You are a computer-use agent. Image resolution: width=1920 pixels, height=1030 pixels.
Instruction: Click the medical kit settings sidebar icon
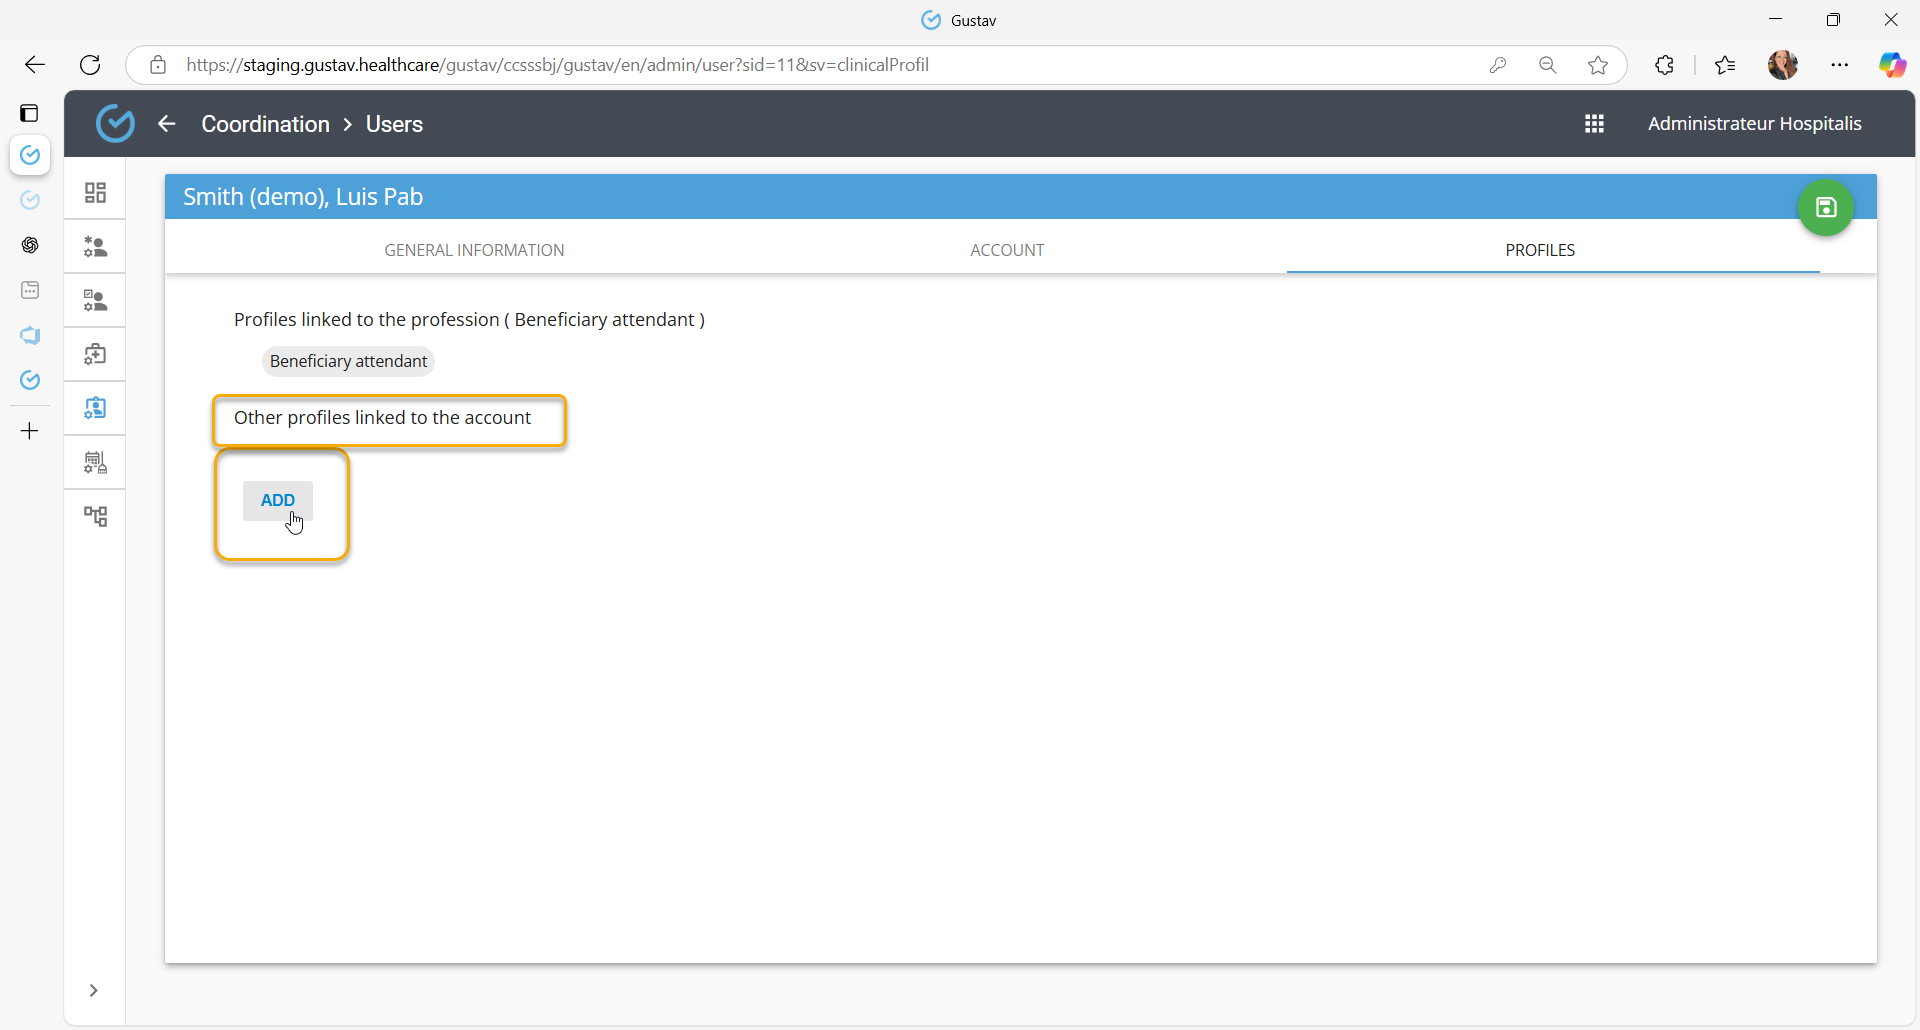coord(95,354)
